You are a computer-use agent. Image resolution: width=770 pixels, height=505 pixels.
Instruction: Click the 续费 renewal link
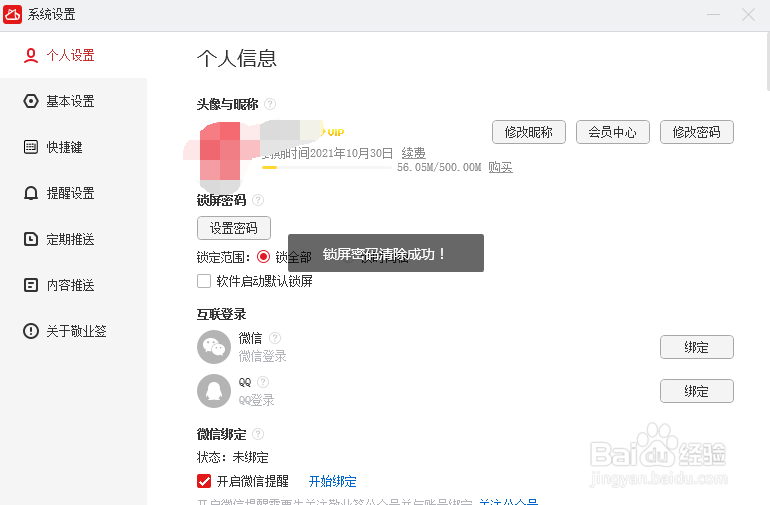point(413,153)
